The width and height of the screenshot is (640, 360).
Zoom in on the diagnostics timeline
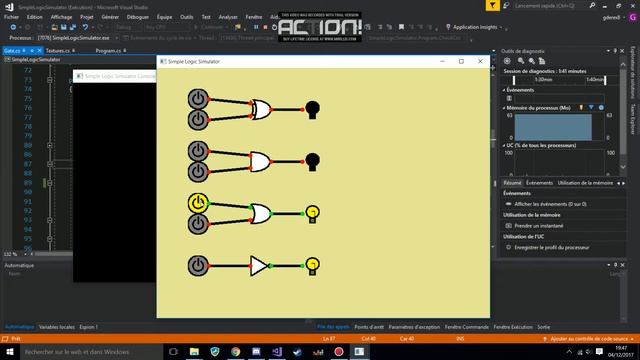coord(521,61)
